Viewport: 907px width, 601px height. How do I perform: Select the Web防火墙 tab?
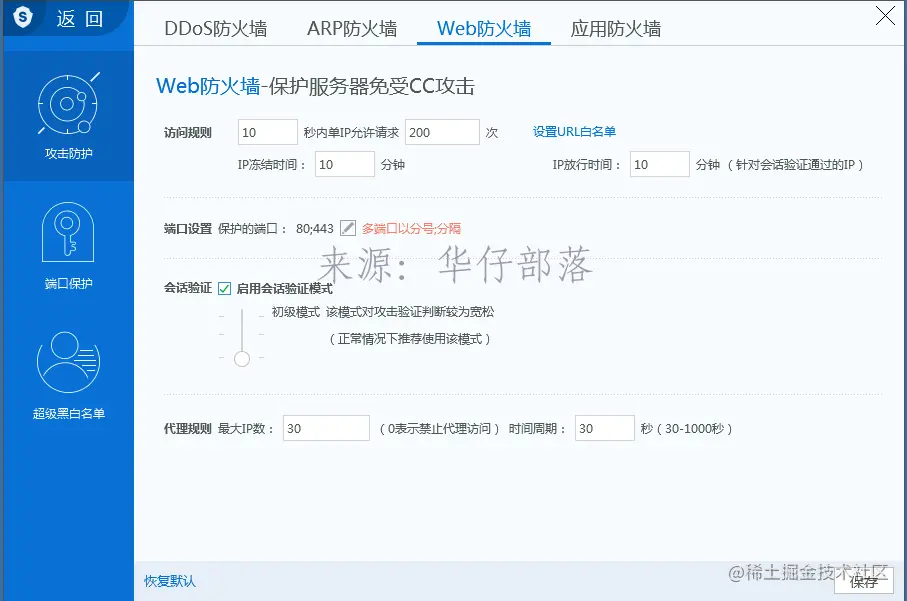pyautogui.click(x=484, y=28)
